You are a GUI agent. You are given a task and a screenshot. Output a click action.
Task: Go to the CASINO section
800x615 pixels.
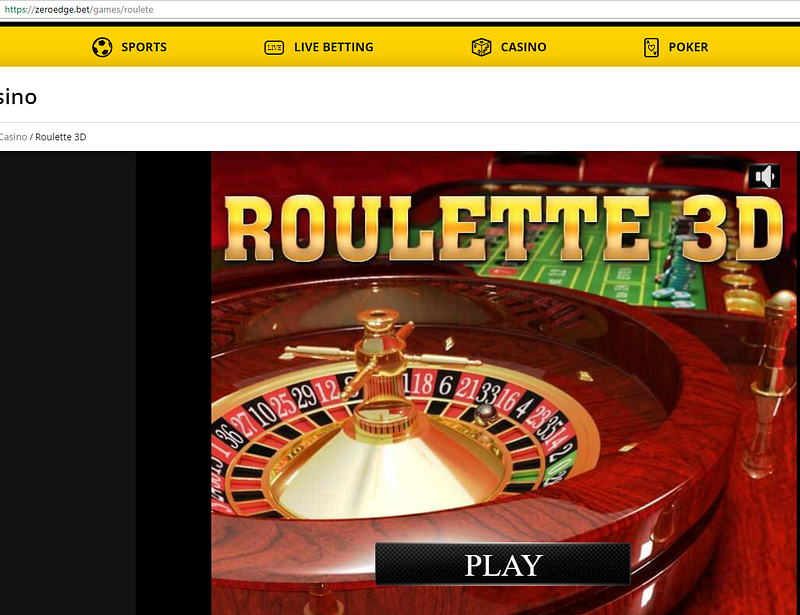pos(523,47)
